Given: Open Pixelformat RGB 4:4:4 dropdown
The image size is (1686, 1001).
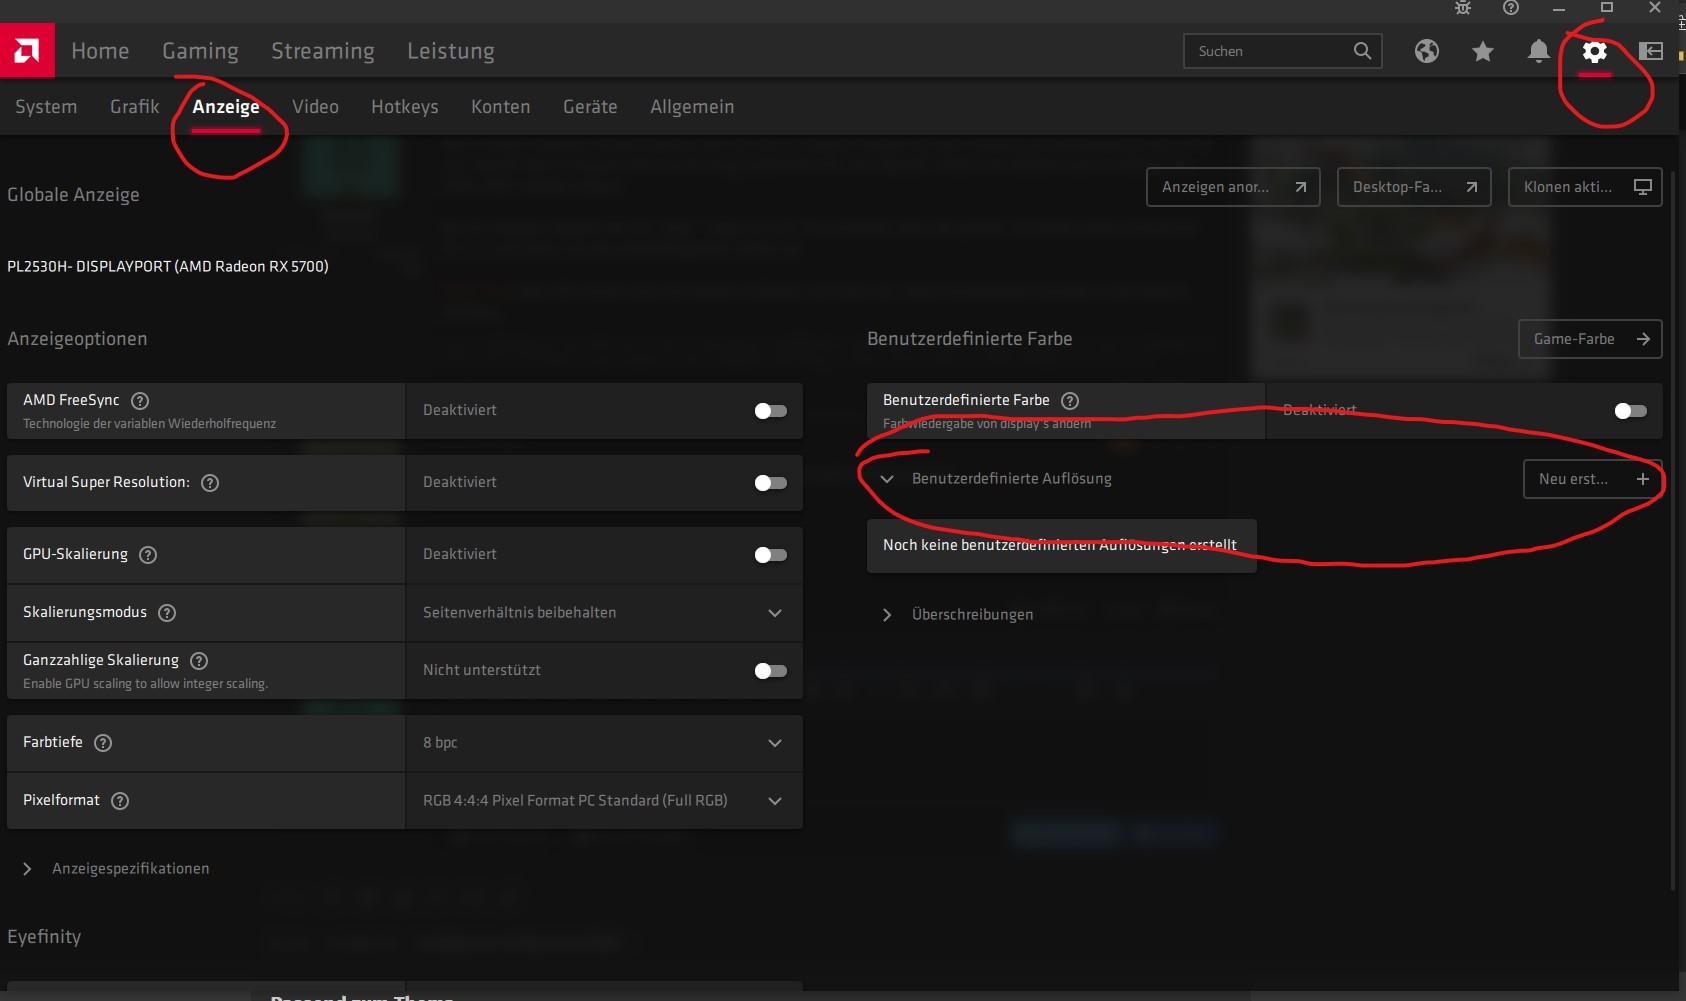Looking at the screenshot, I should pyautogui.click(x=604, y=801).
